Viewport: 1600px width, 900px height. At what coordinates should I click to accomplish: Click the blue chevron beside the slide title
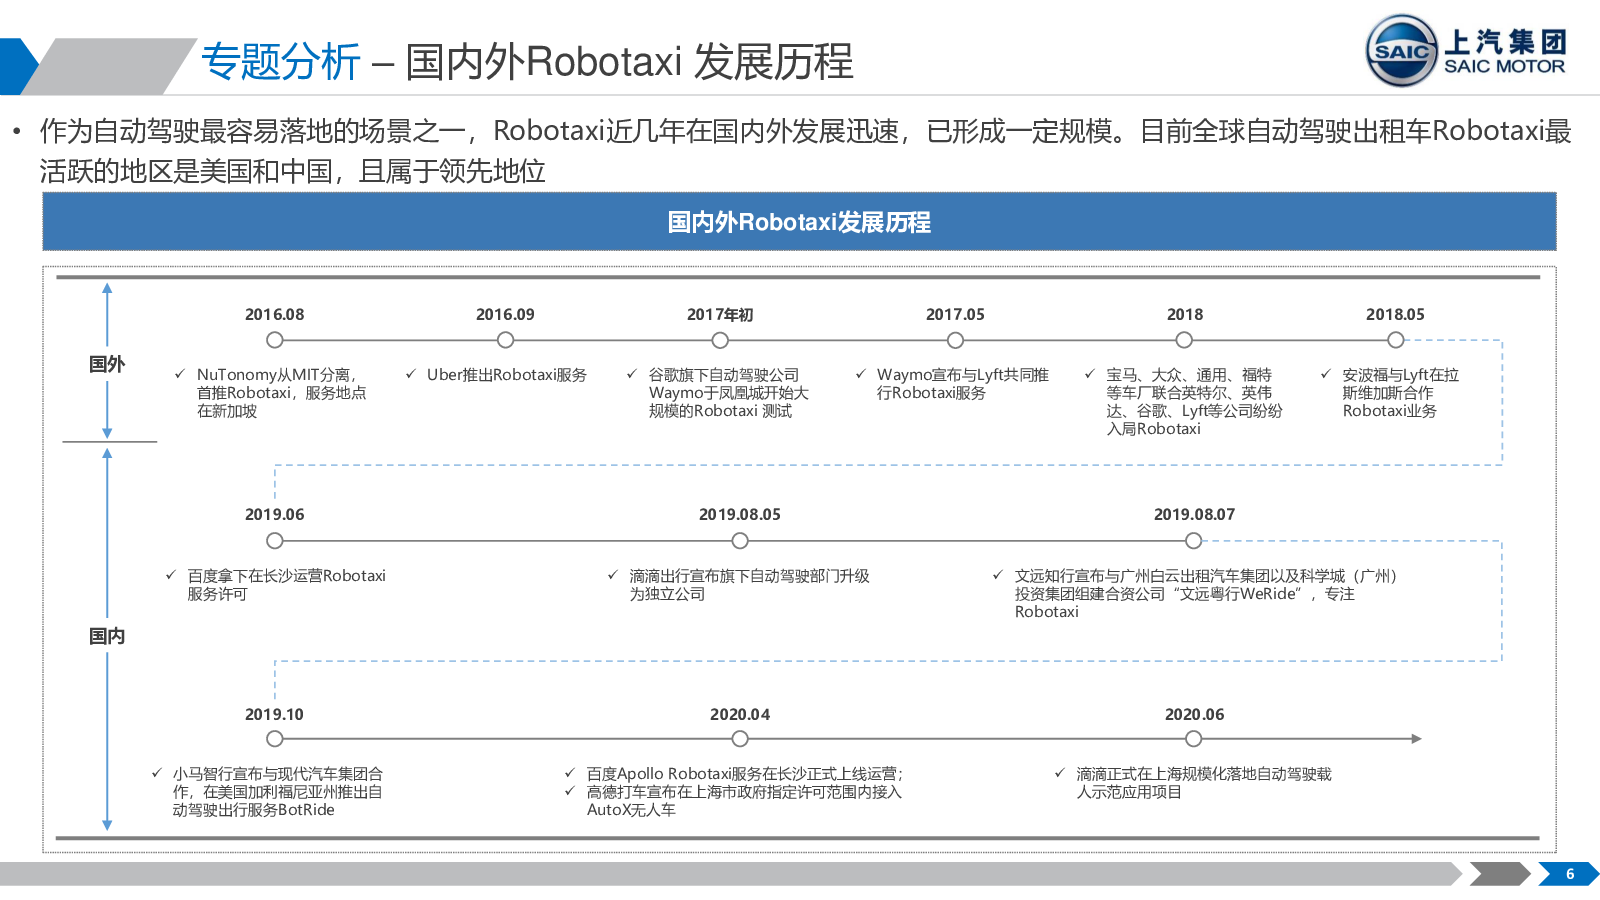tap(17, 66)
